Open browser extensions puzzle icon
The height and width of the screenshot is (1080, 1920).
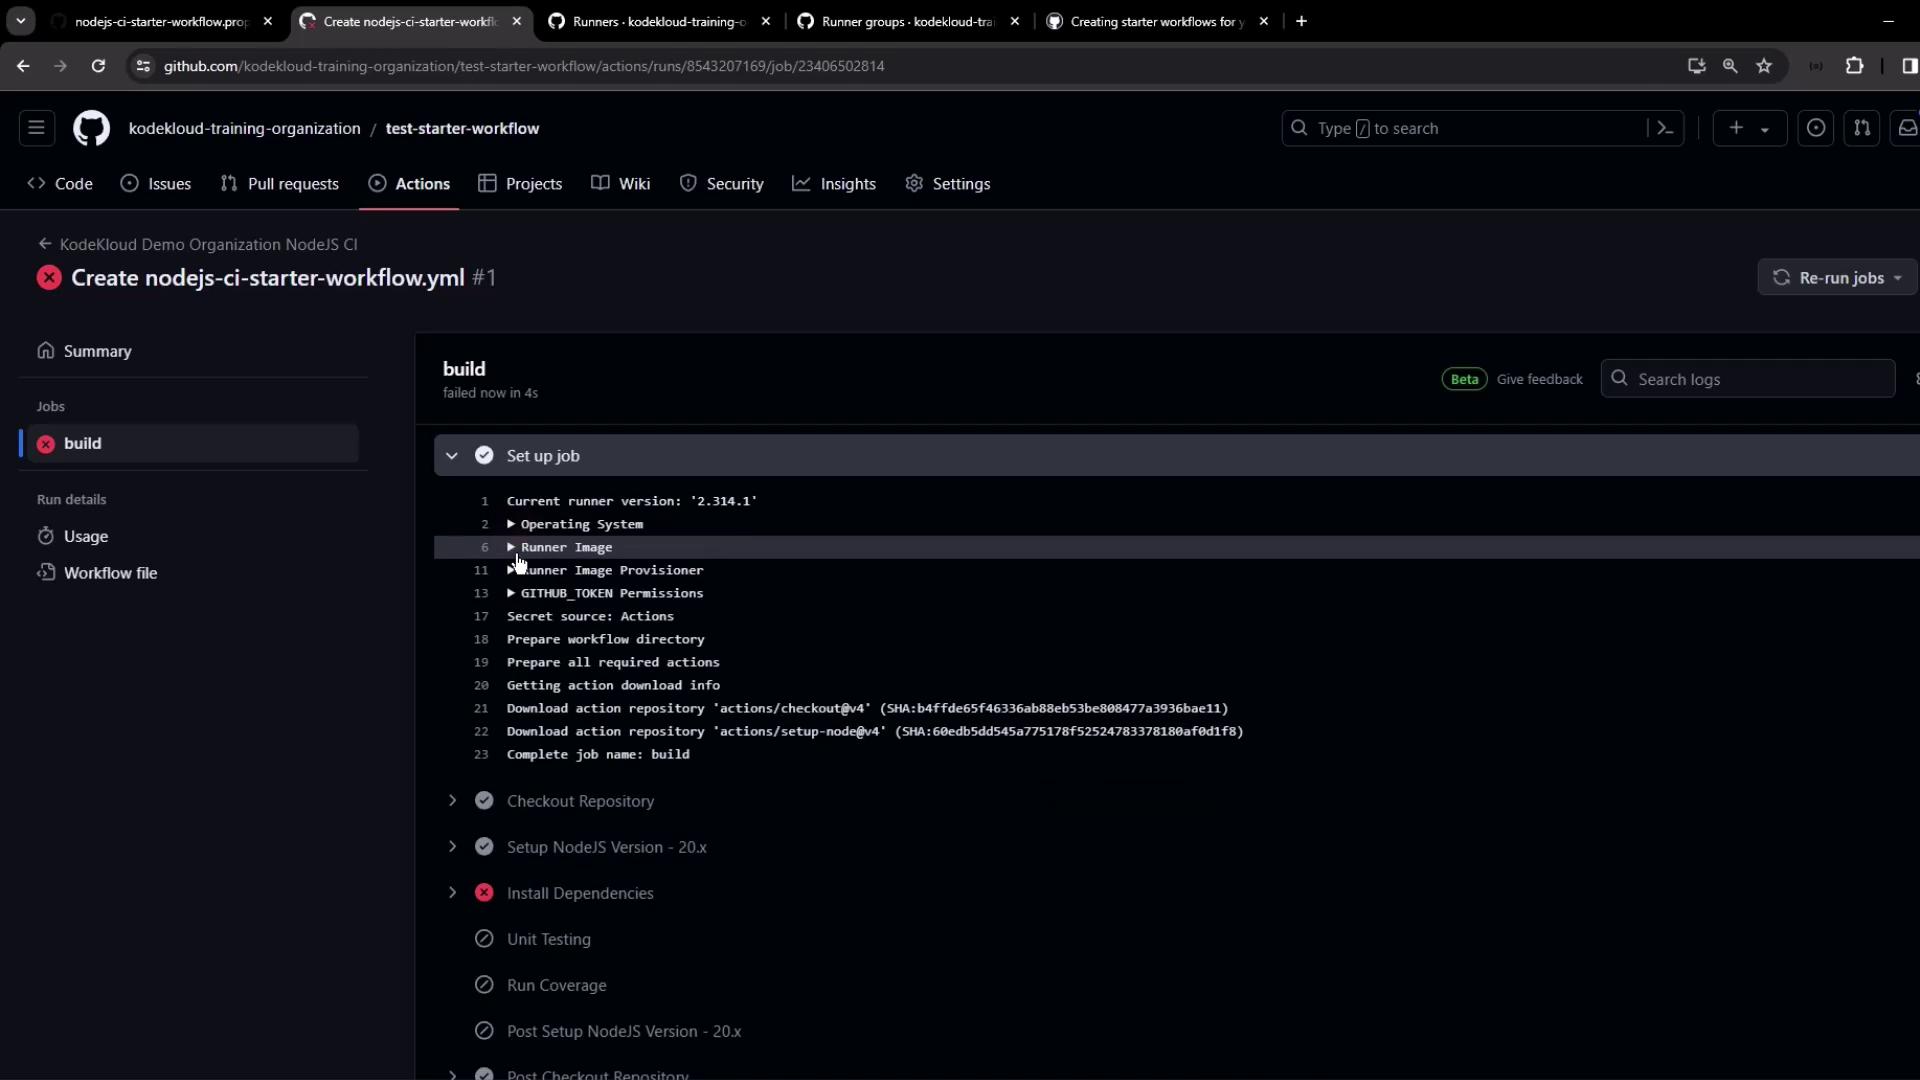click(x=1854, y=66)
